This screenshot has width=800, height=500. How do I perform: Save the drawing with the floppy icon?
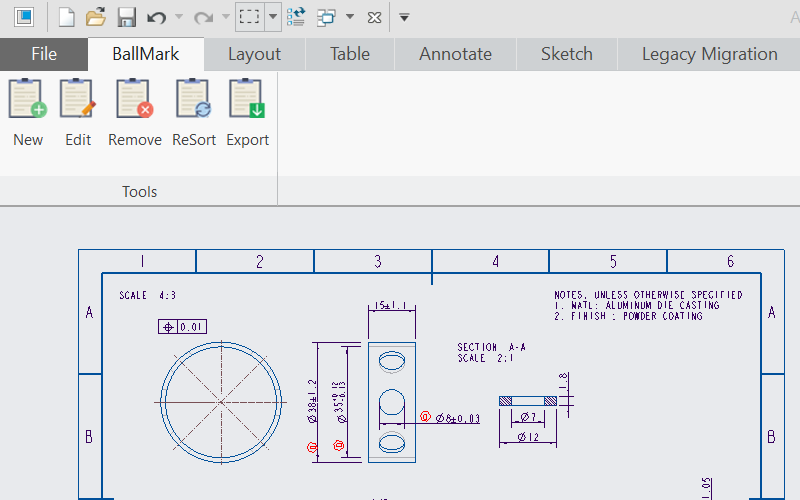point(126,17)
